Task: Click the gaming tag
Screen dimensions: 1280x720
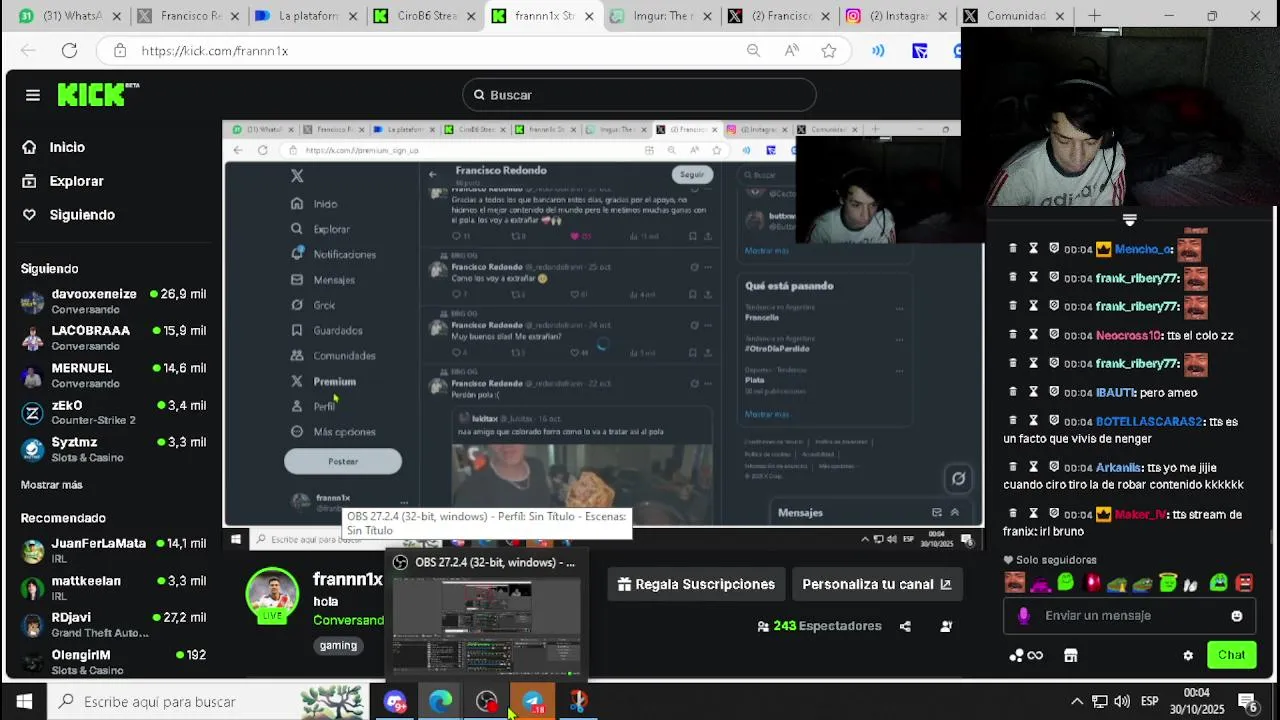Action: pos(338,646)
